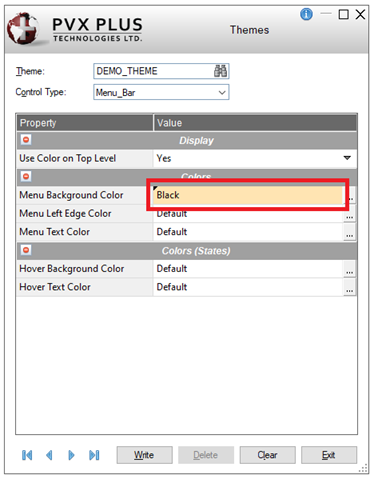Image resolution: width=374 pixels, height=479 pixels.
Task: Select the Menu Background Color value cell
Action: tap(248, 195)
